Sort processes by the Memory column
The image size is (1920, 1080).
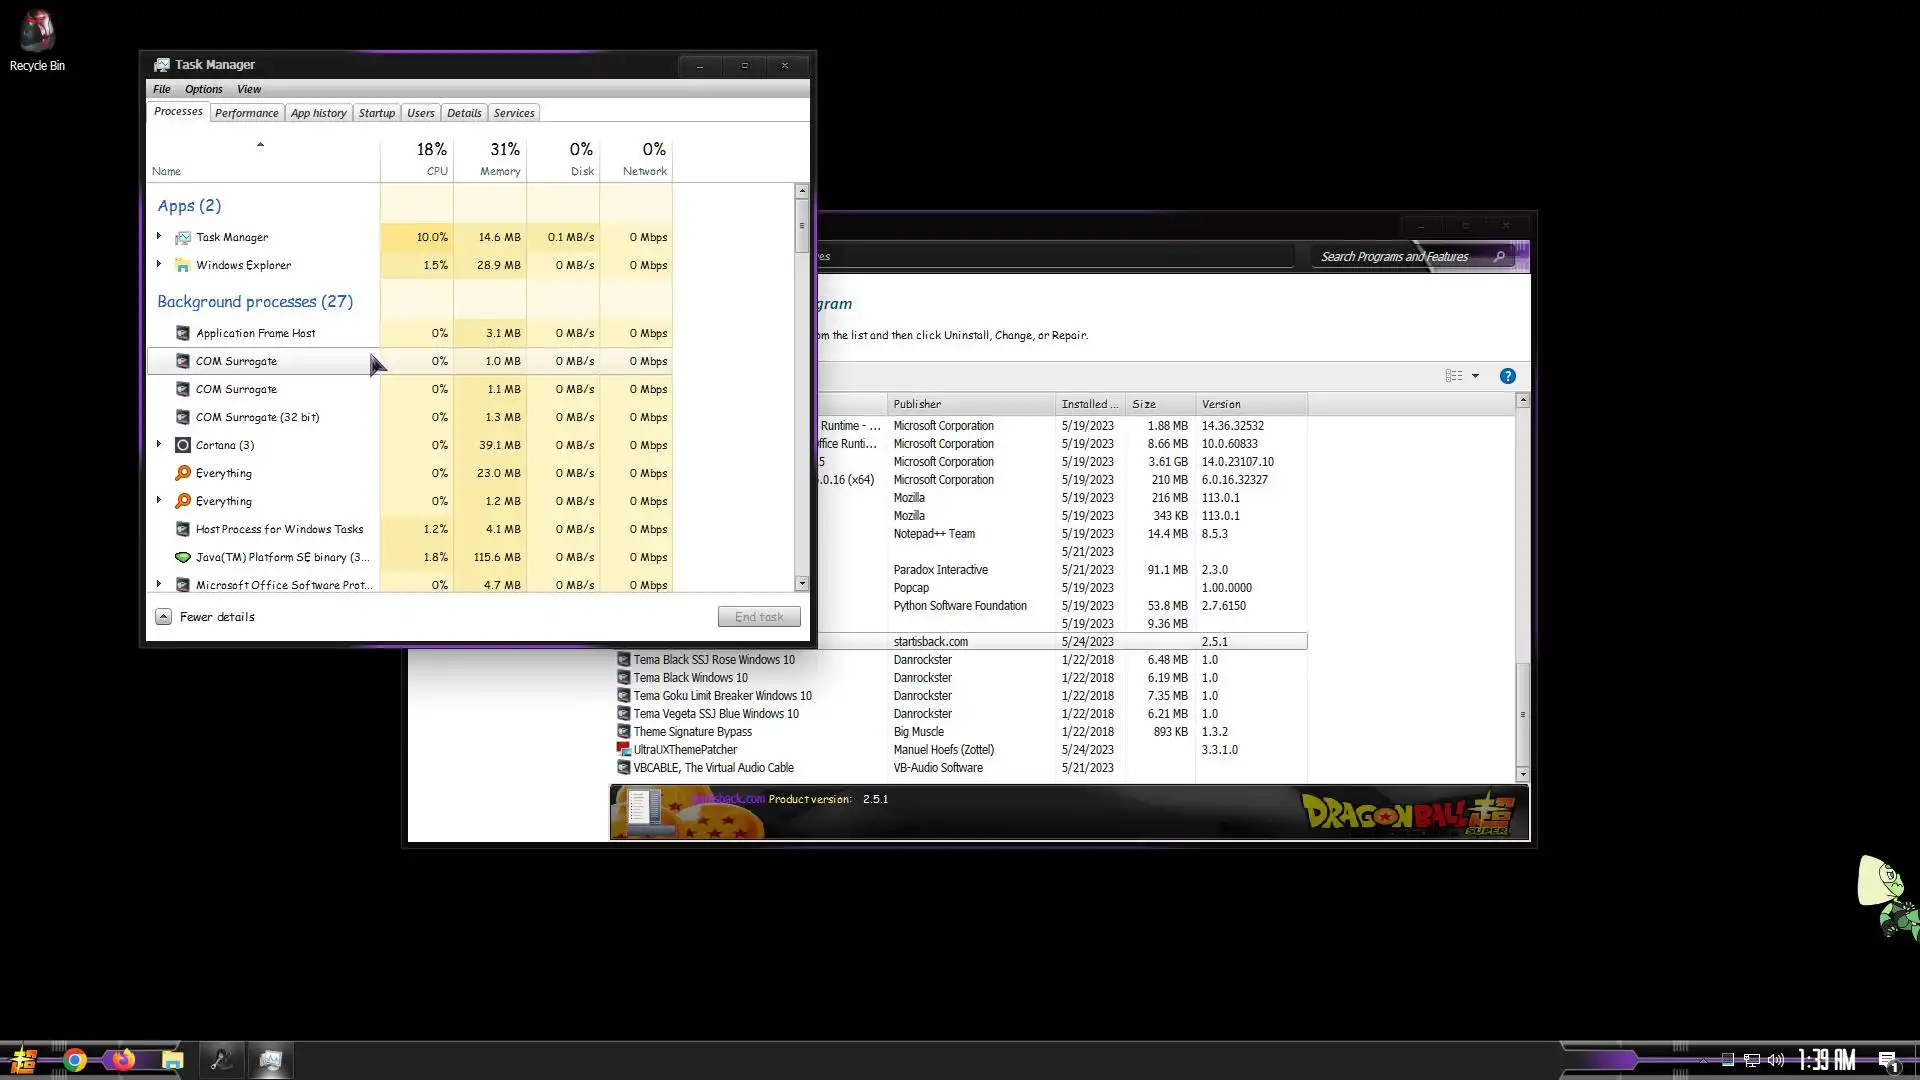click(499, 160)
